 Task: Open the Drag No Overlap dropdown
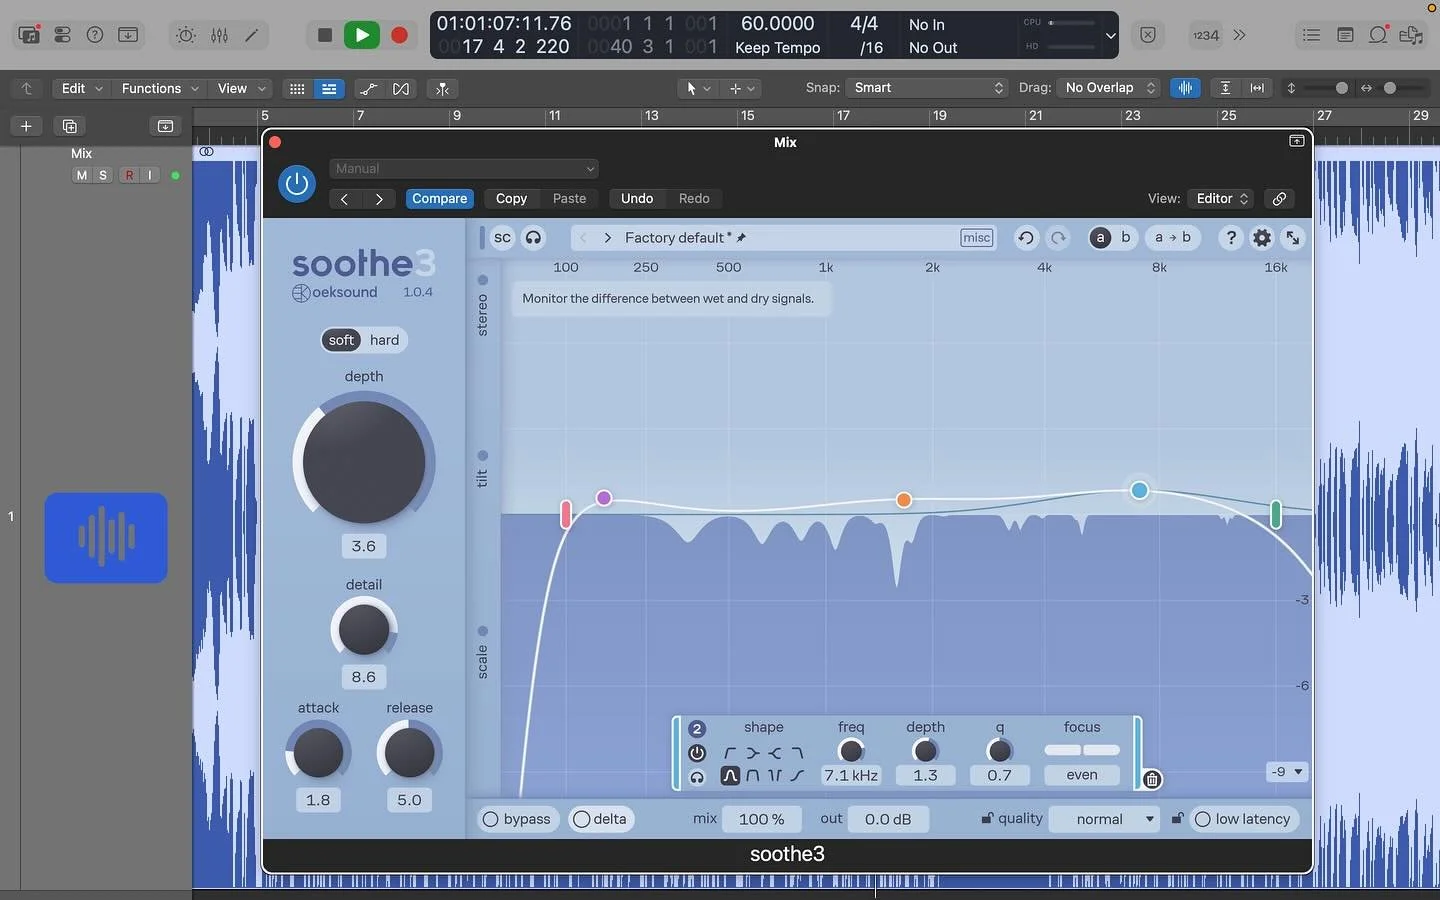click(1108, 88)
